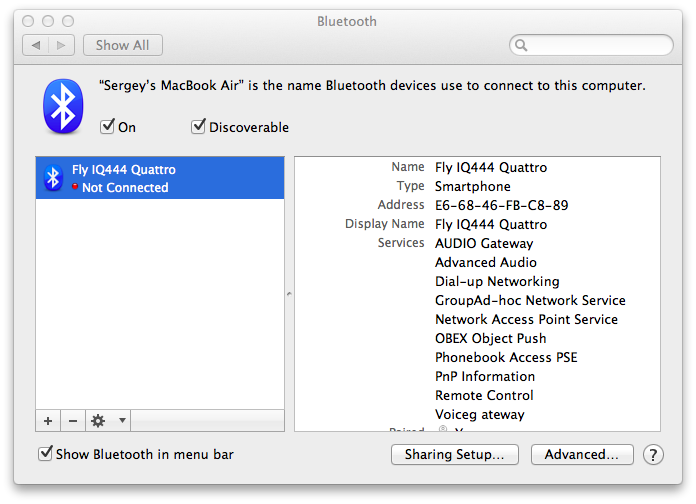696x504 pixels.
Task: Remove selected device with minus button
Action: point(72,421)
